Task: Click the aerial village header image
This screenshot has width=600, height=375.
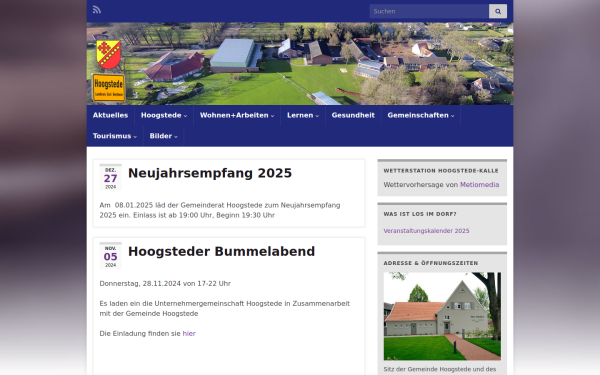Action: [300, 64]
